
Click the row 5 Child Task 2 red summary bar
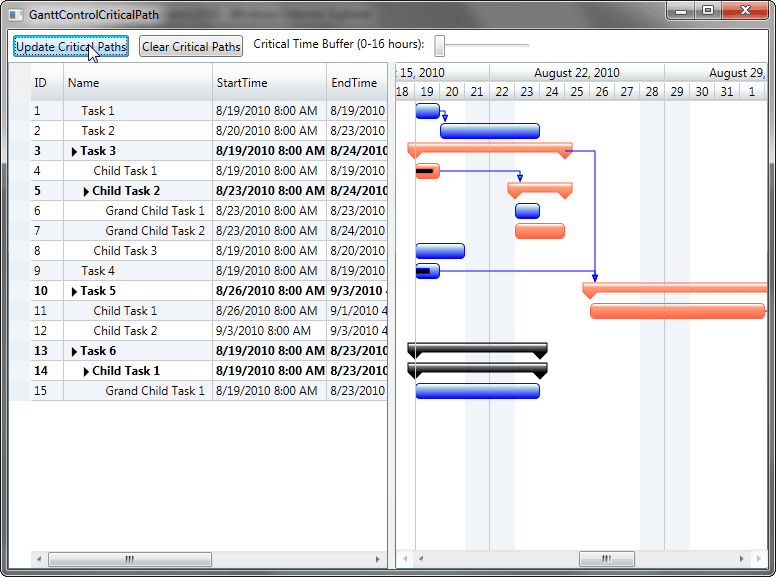(x=540, y=188)
